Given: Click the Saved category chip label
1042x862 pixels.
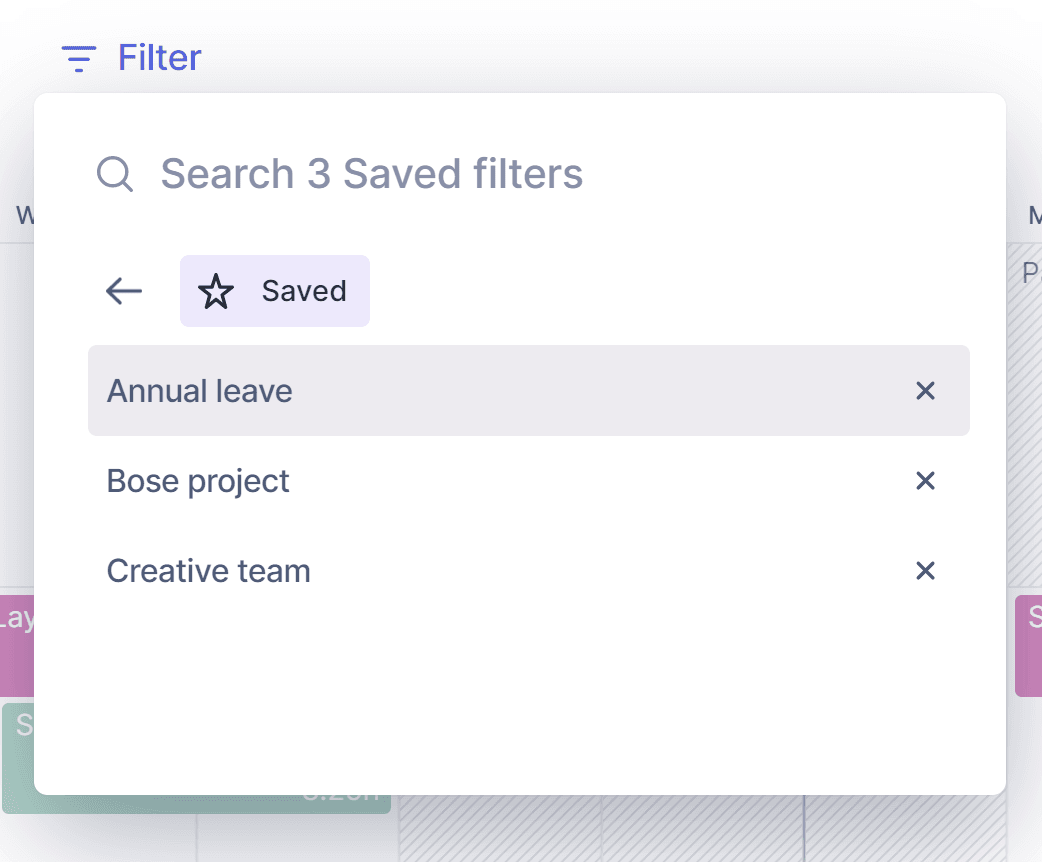Looking at the screenshot, I should pos(303,291).
